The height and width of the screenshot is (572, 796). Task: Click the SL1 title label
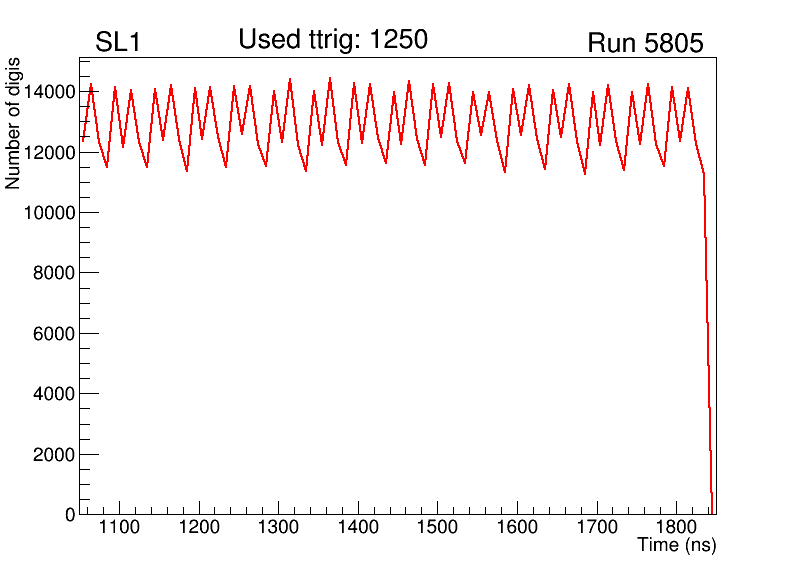click(118, 43)
